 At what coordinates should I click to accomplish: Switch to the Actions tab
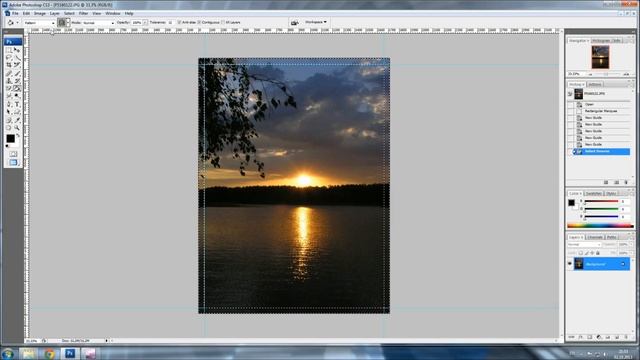595,84
